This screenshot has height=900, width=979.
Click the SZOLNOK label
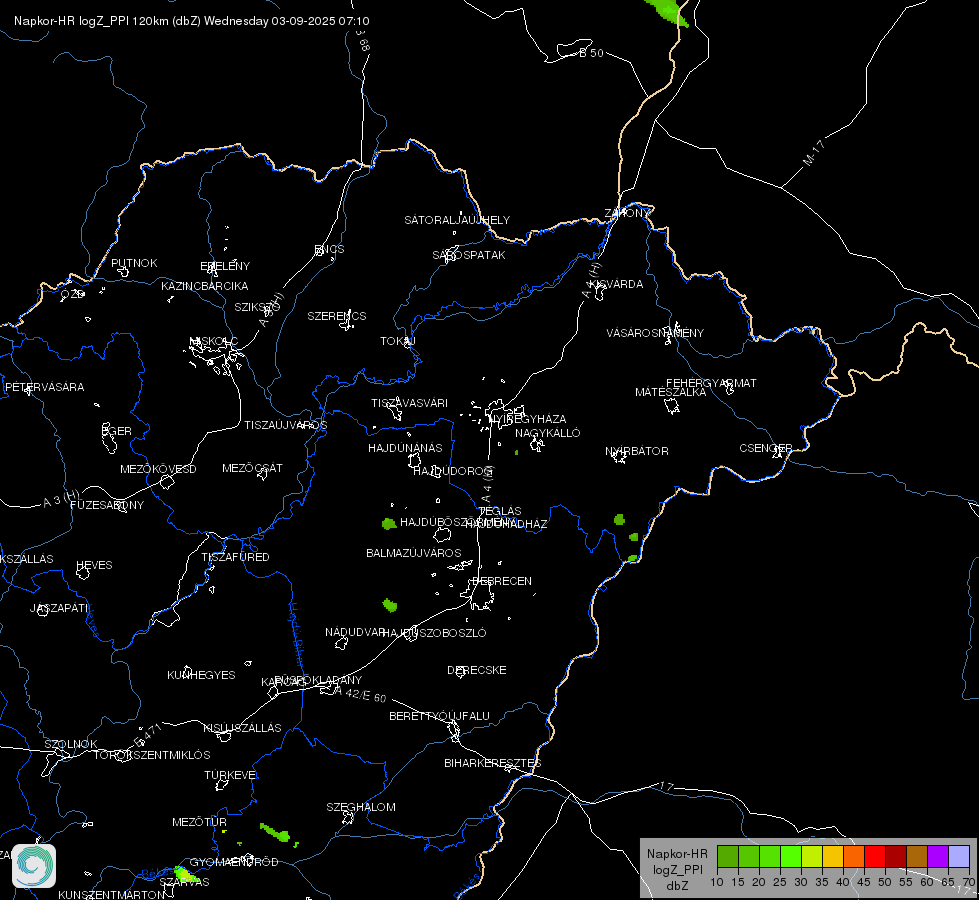tap(71, 744)
